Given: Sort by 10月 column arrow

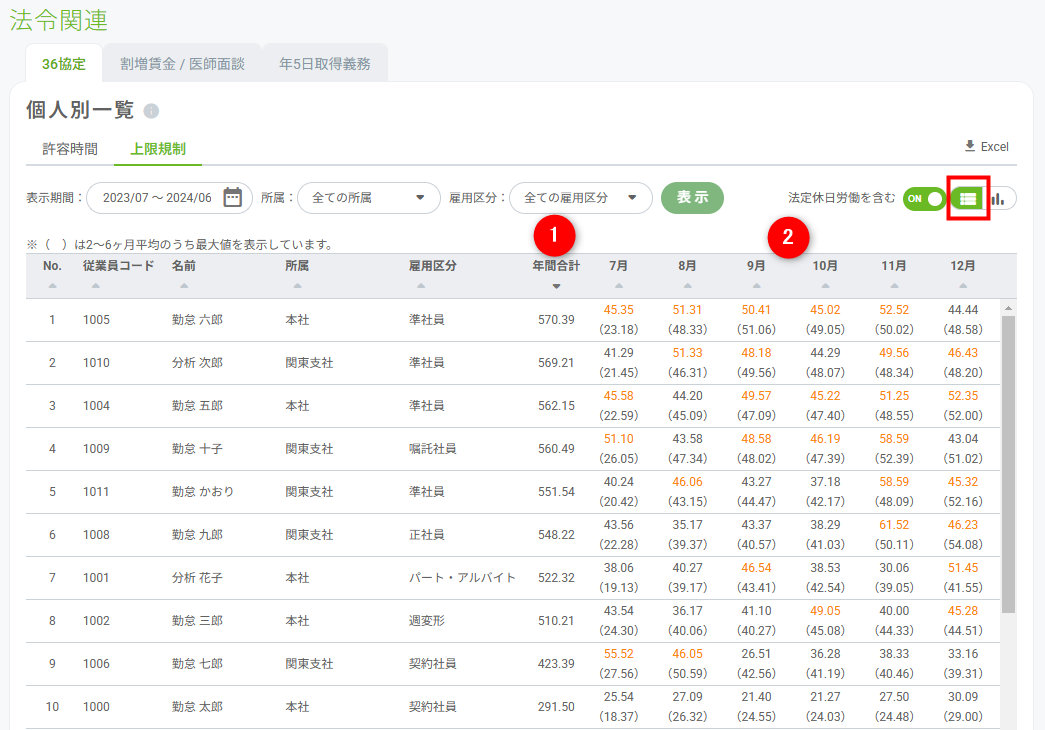Looking at the screenshot, I should 826,286.
